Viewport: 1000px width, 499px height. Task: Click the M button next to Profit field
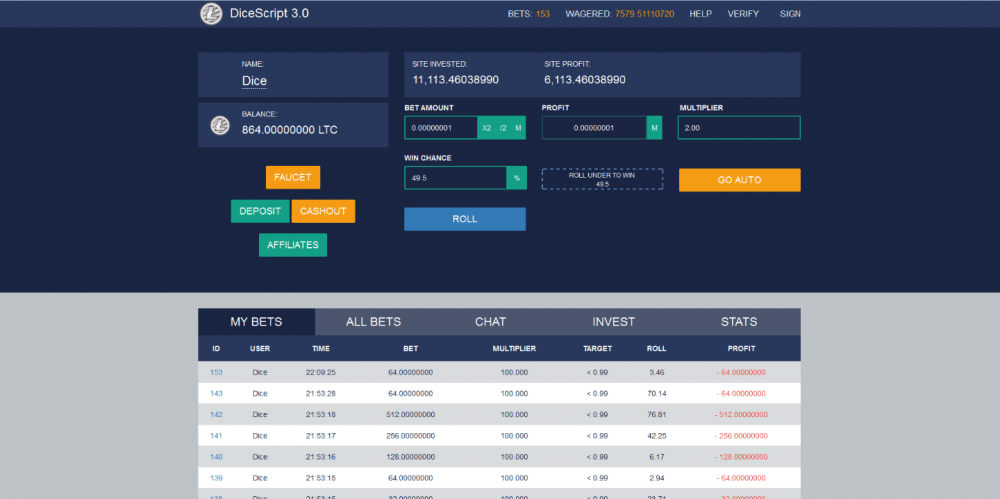pos(654,128)
